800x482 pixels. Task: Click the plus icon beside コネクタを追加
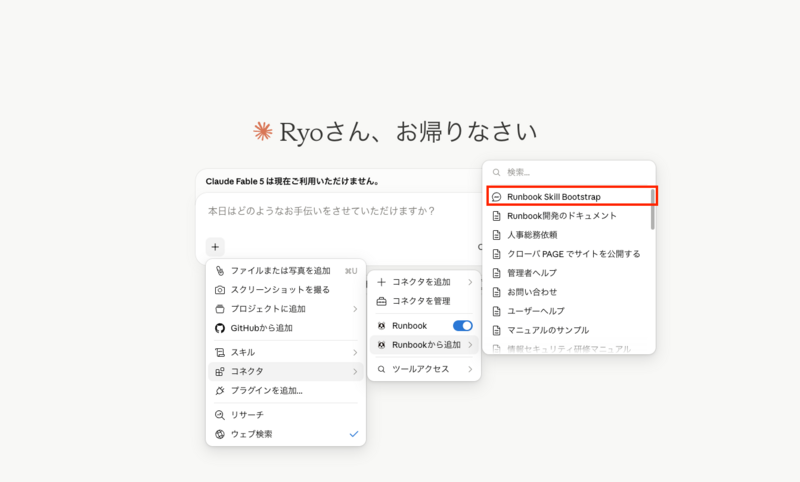tap(381, 282)
